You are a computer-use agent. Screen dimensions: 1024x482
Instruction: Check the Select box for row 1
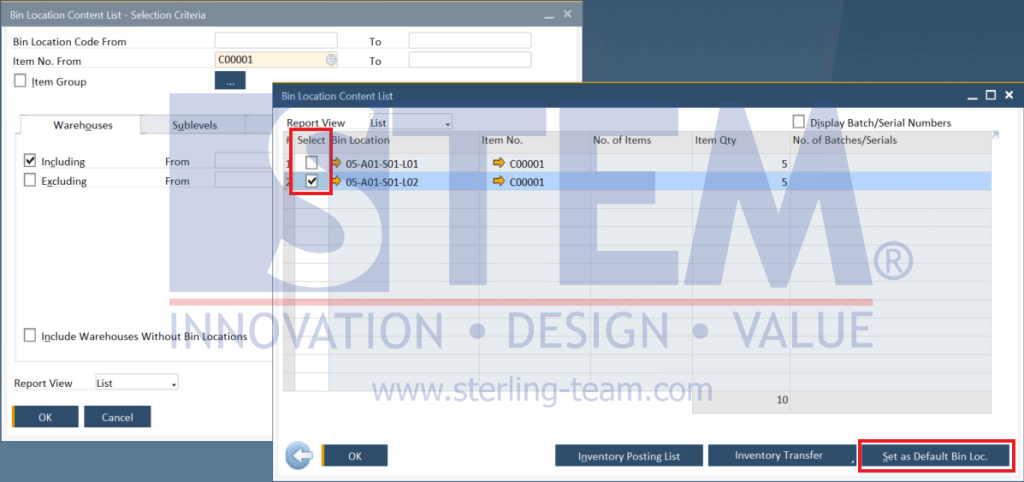click(313, 162)
